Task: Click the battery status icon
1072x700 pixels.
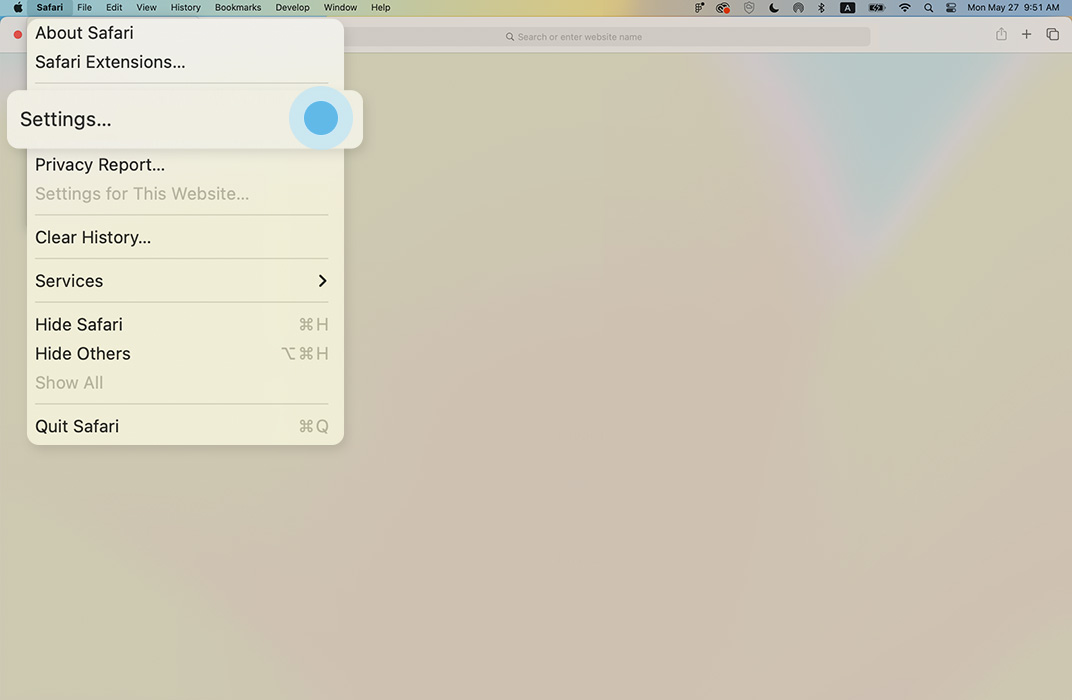Action: coord(877,8)
